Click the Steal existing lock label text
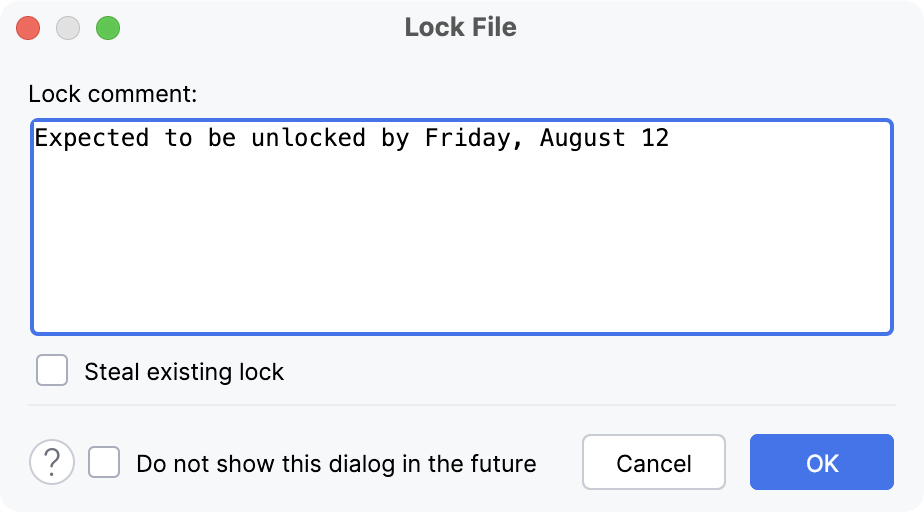The height and width of the screenshot is (512, 924). [184, 372]
